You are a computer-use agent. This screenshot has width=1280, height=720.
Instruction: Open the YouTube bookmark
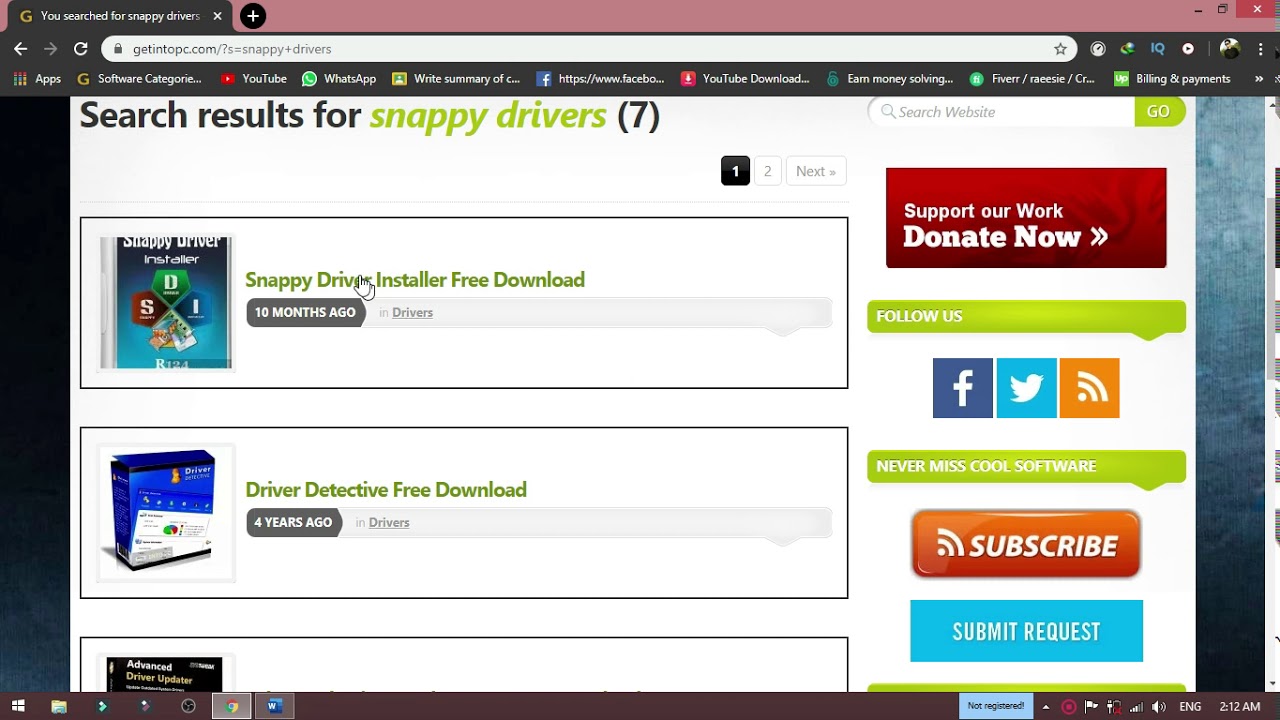coord(253,78)
